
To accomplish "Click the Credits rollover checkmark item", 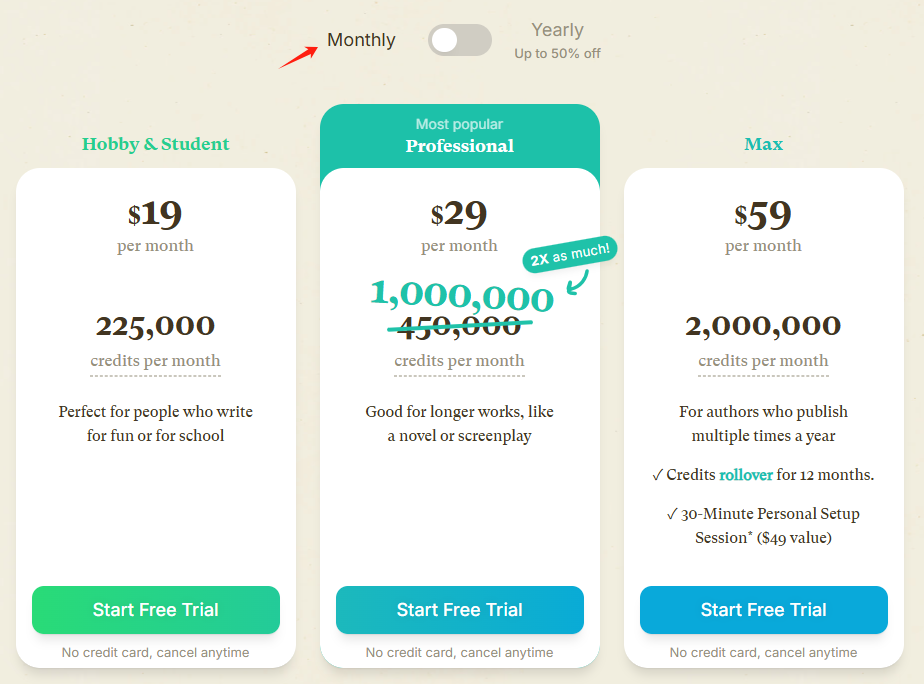I will (x=763, y=474).
